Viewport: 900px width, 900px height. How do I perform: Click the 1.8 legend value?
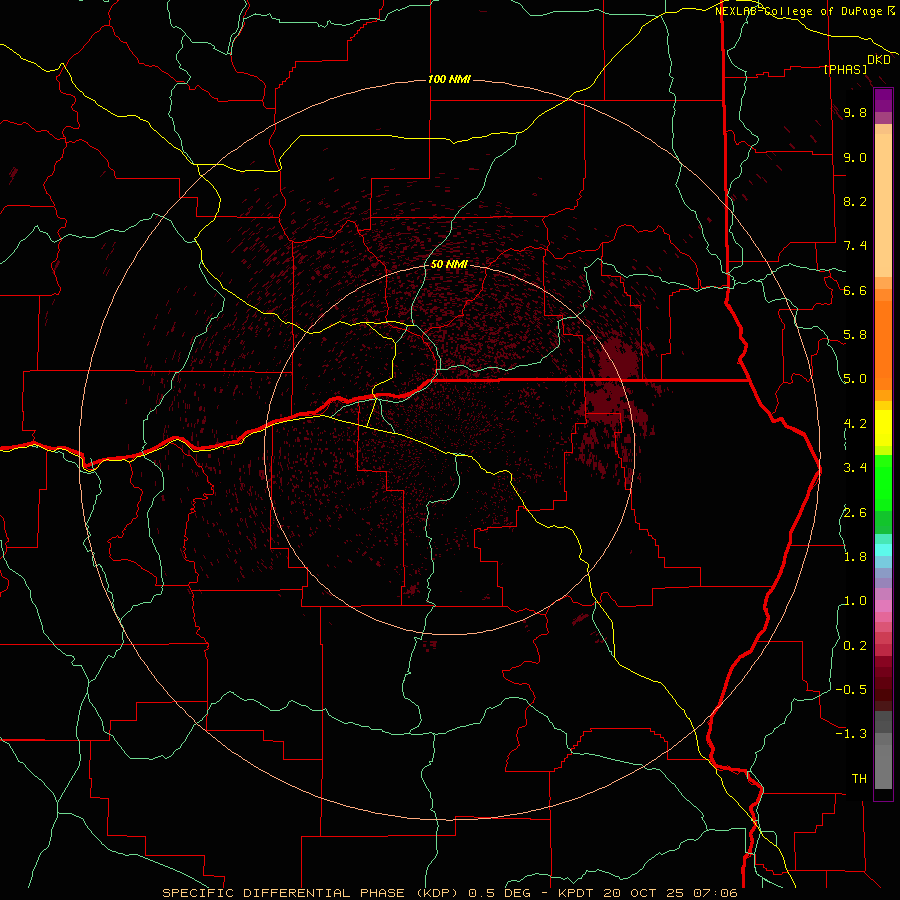pyautogui.click(x=855, y=557)
